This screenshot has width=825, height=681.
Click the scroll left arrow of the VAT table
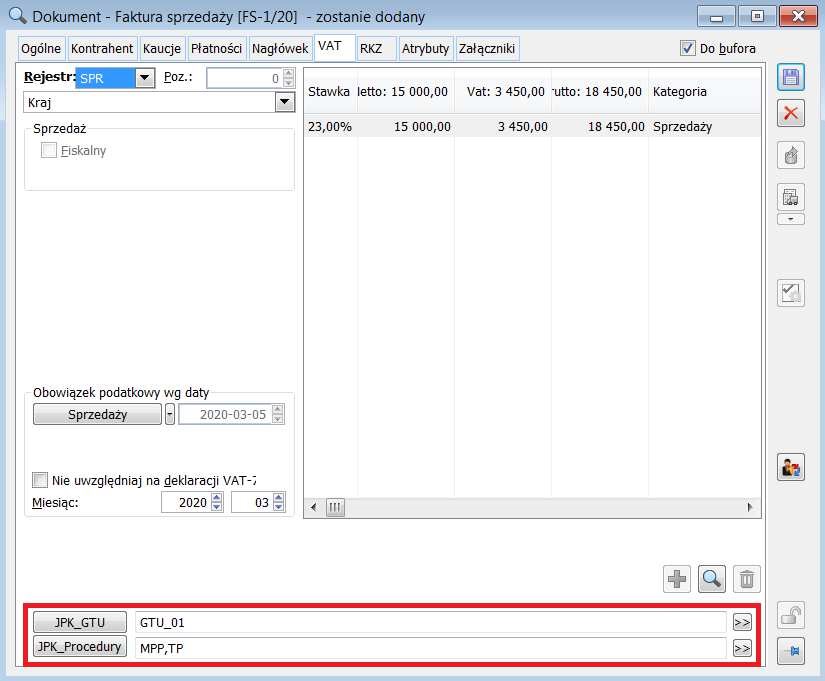tap(314, 508)
